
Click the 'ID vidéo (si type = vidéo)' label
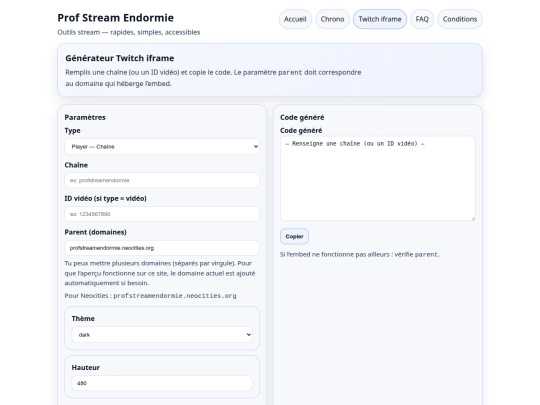pyautogui.click(x=105, y=199)
